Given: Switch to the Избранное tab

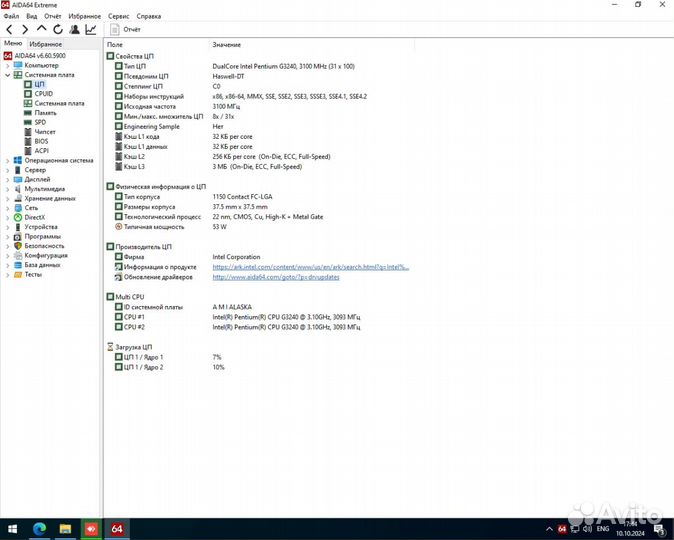Looking at the screenshot, I should [x=46, y=44].
